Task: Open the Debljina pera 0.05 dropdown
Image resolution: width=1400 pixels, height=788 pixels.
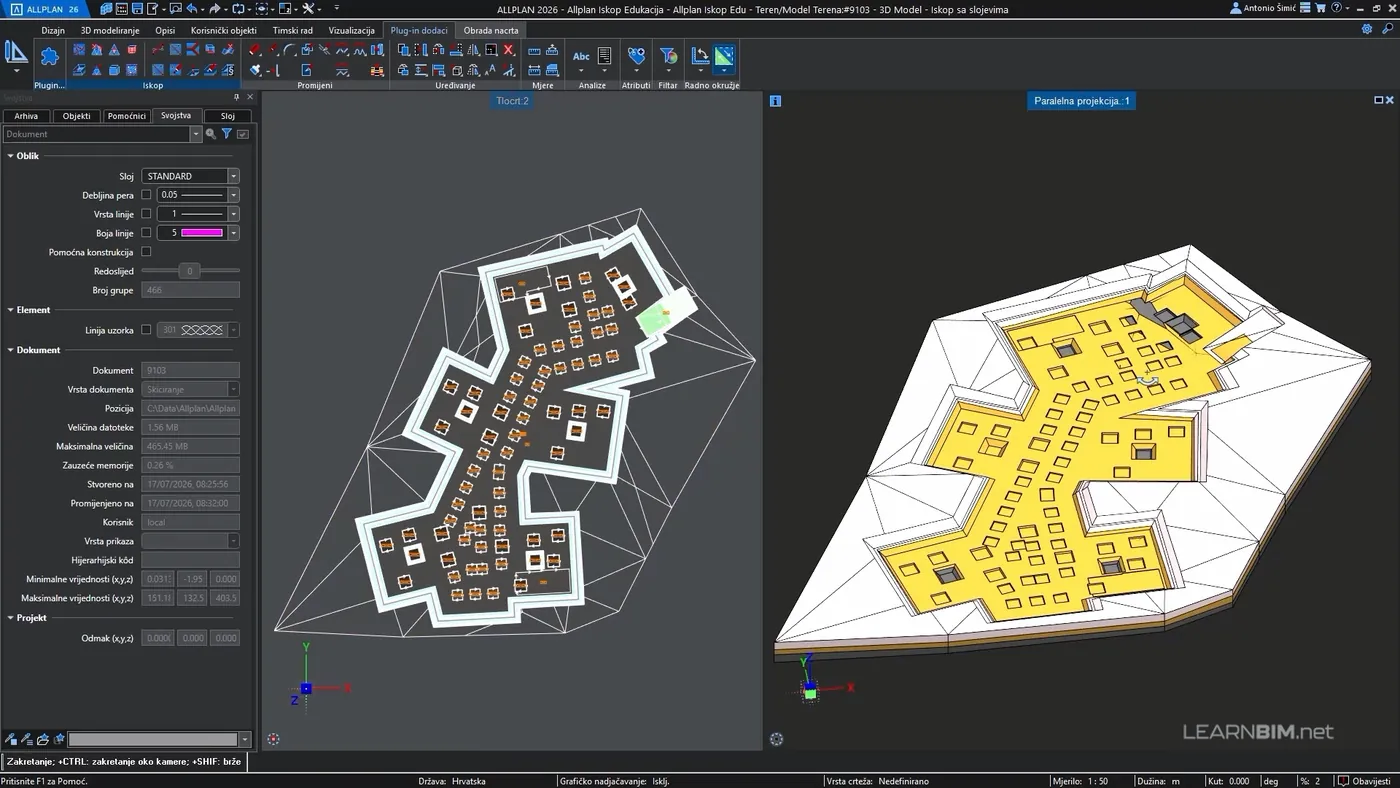Action: point(198,195)
